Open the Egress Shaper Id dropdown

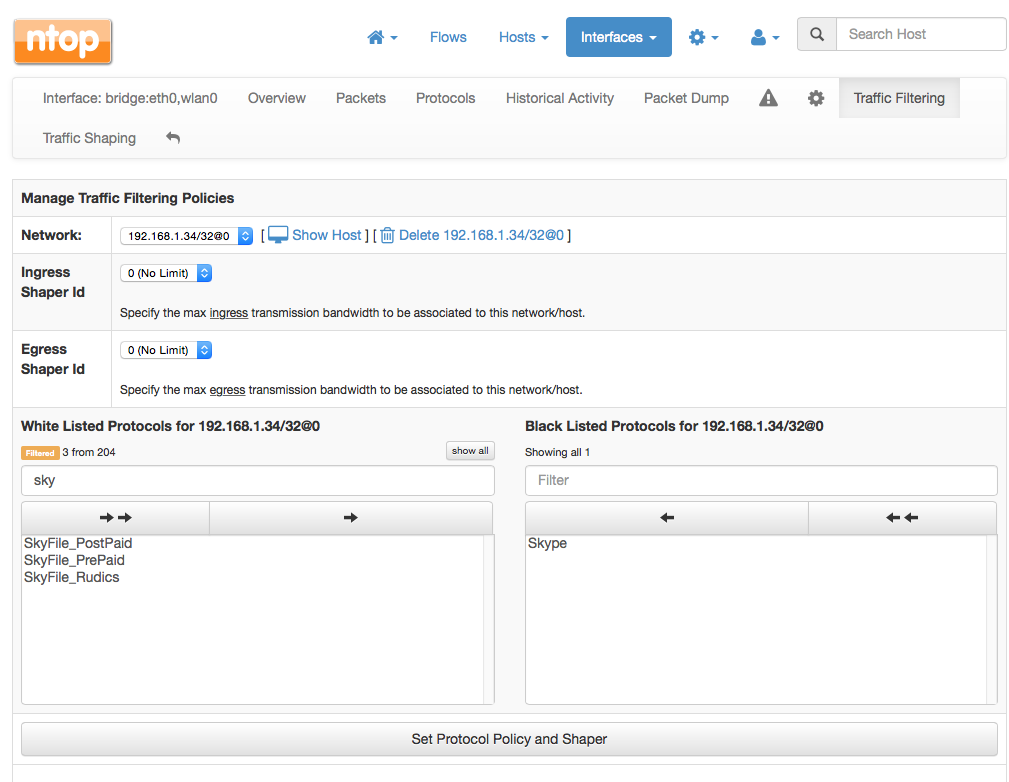[x=166, y=350]
